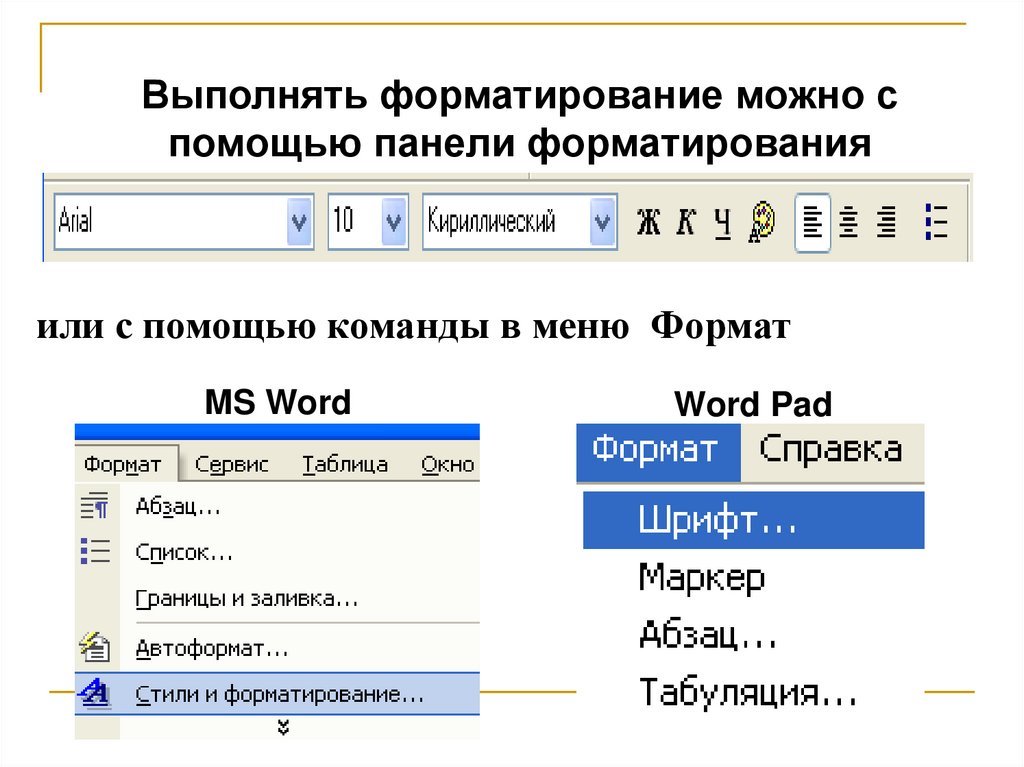This screenshot has width=1024, height=767.
Task: Expand the Кириллический script dropdown
Action: (602, 221)
